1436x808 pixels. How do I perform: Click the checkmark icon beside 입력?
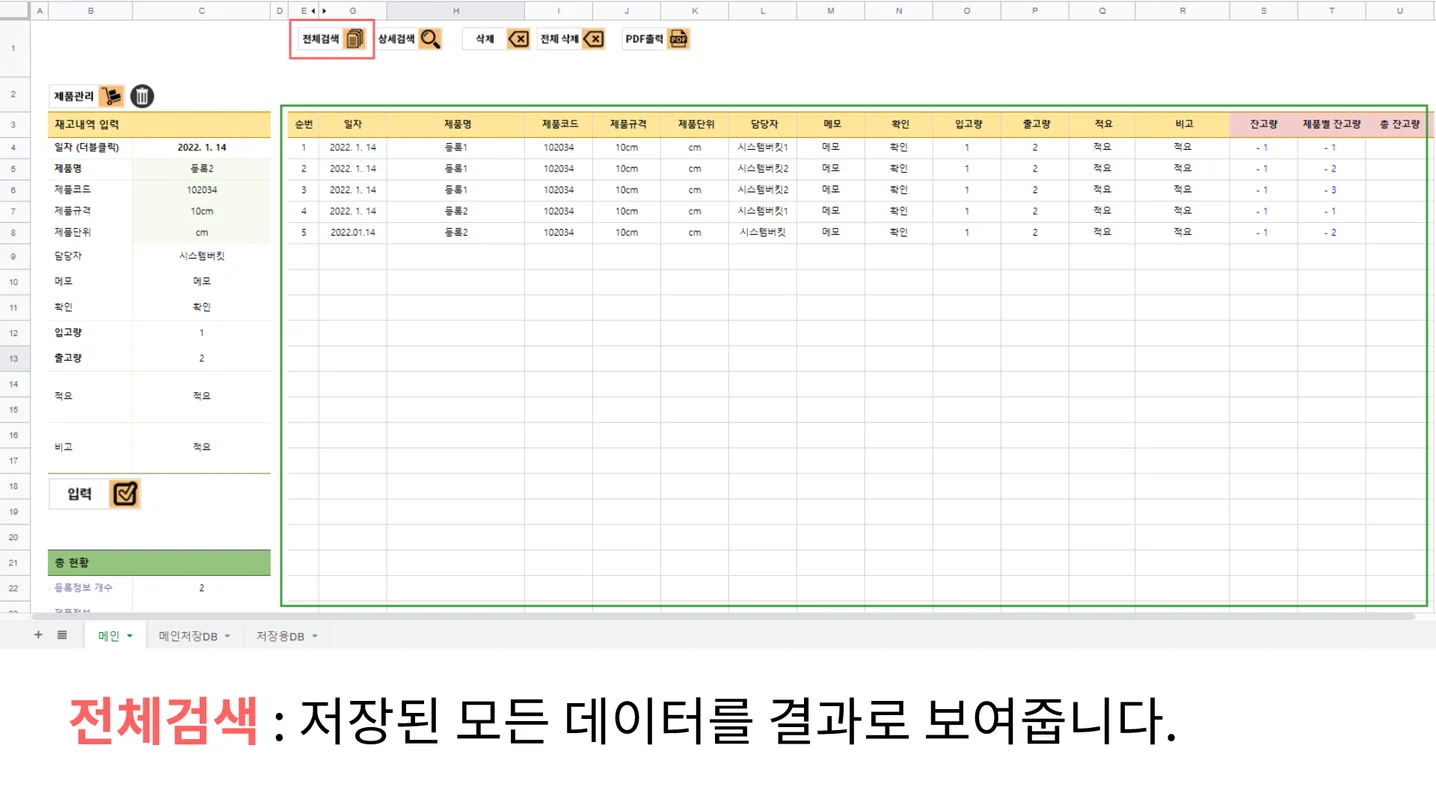(125, 494)
